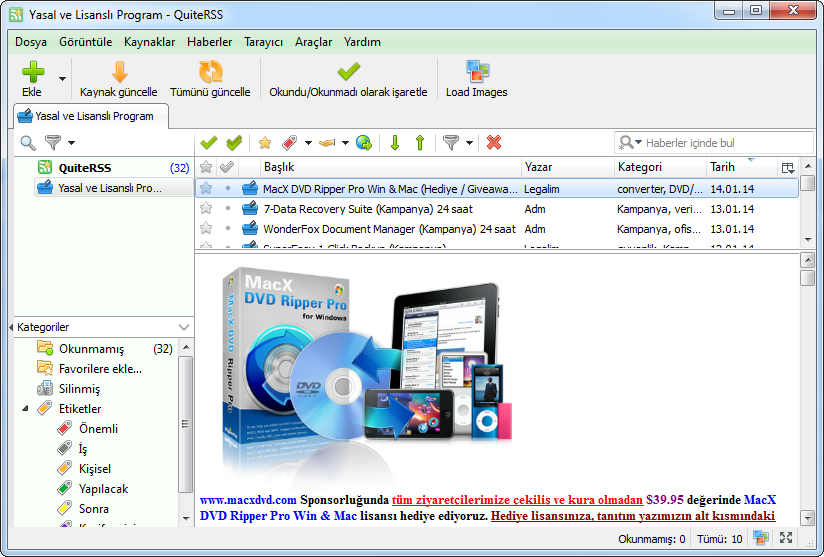The image size is (824, 557).
Task: Click the fullscreen icon in status bar
Action: (786, 539)
